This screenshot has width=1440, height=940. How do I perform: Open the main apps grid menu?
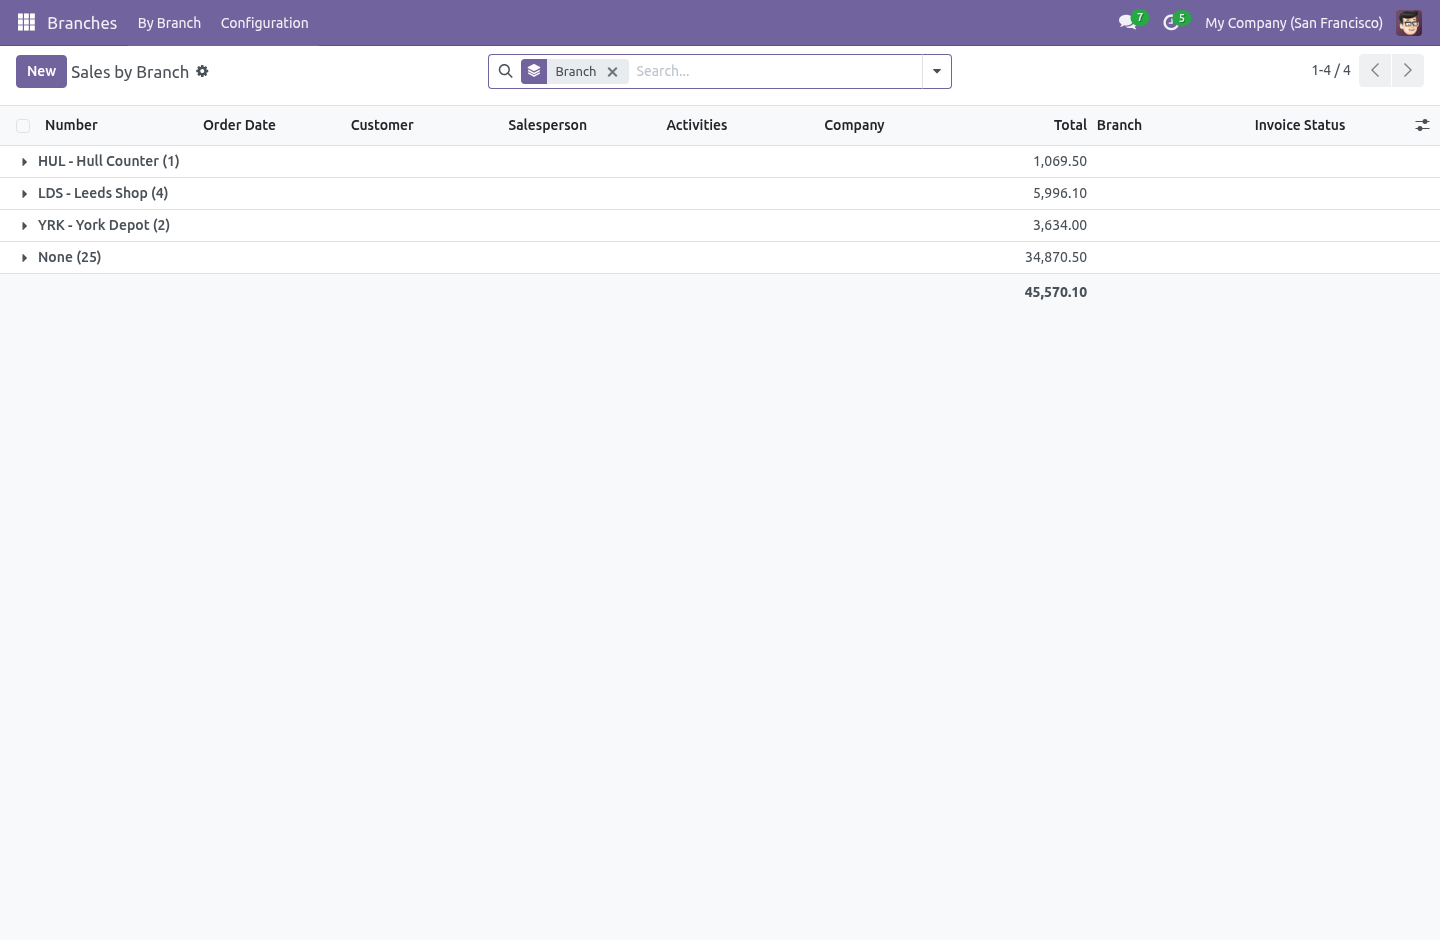(27, 22)
